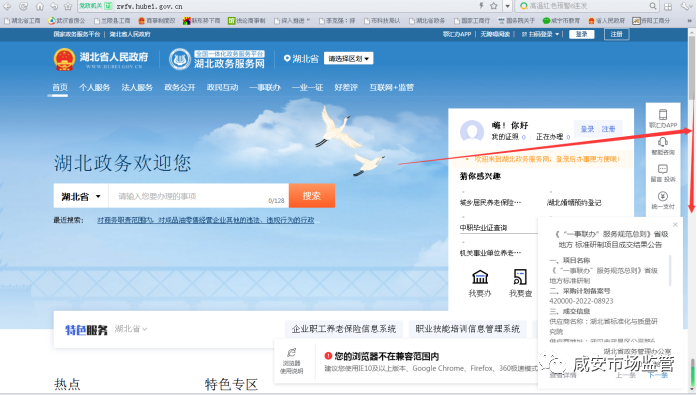Open 中职毕业证查询 suggestion
The image size is (697, 395).
(x=483, y=227)
